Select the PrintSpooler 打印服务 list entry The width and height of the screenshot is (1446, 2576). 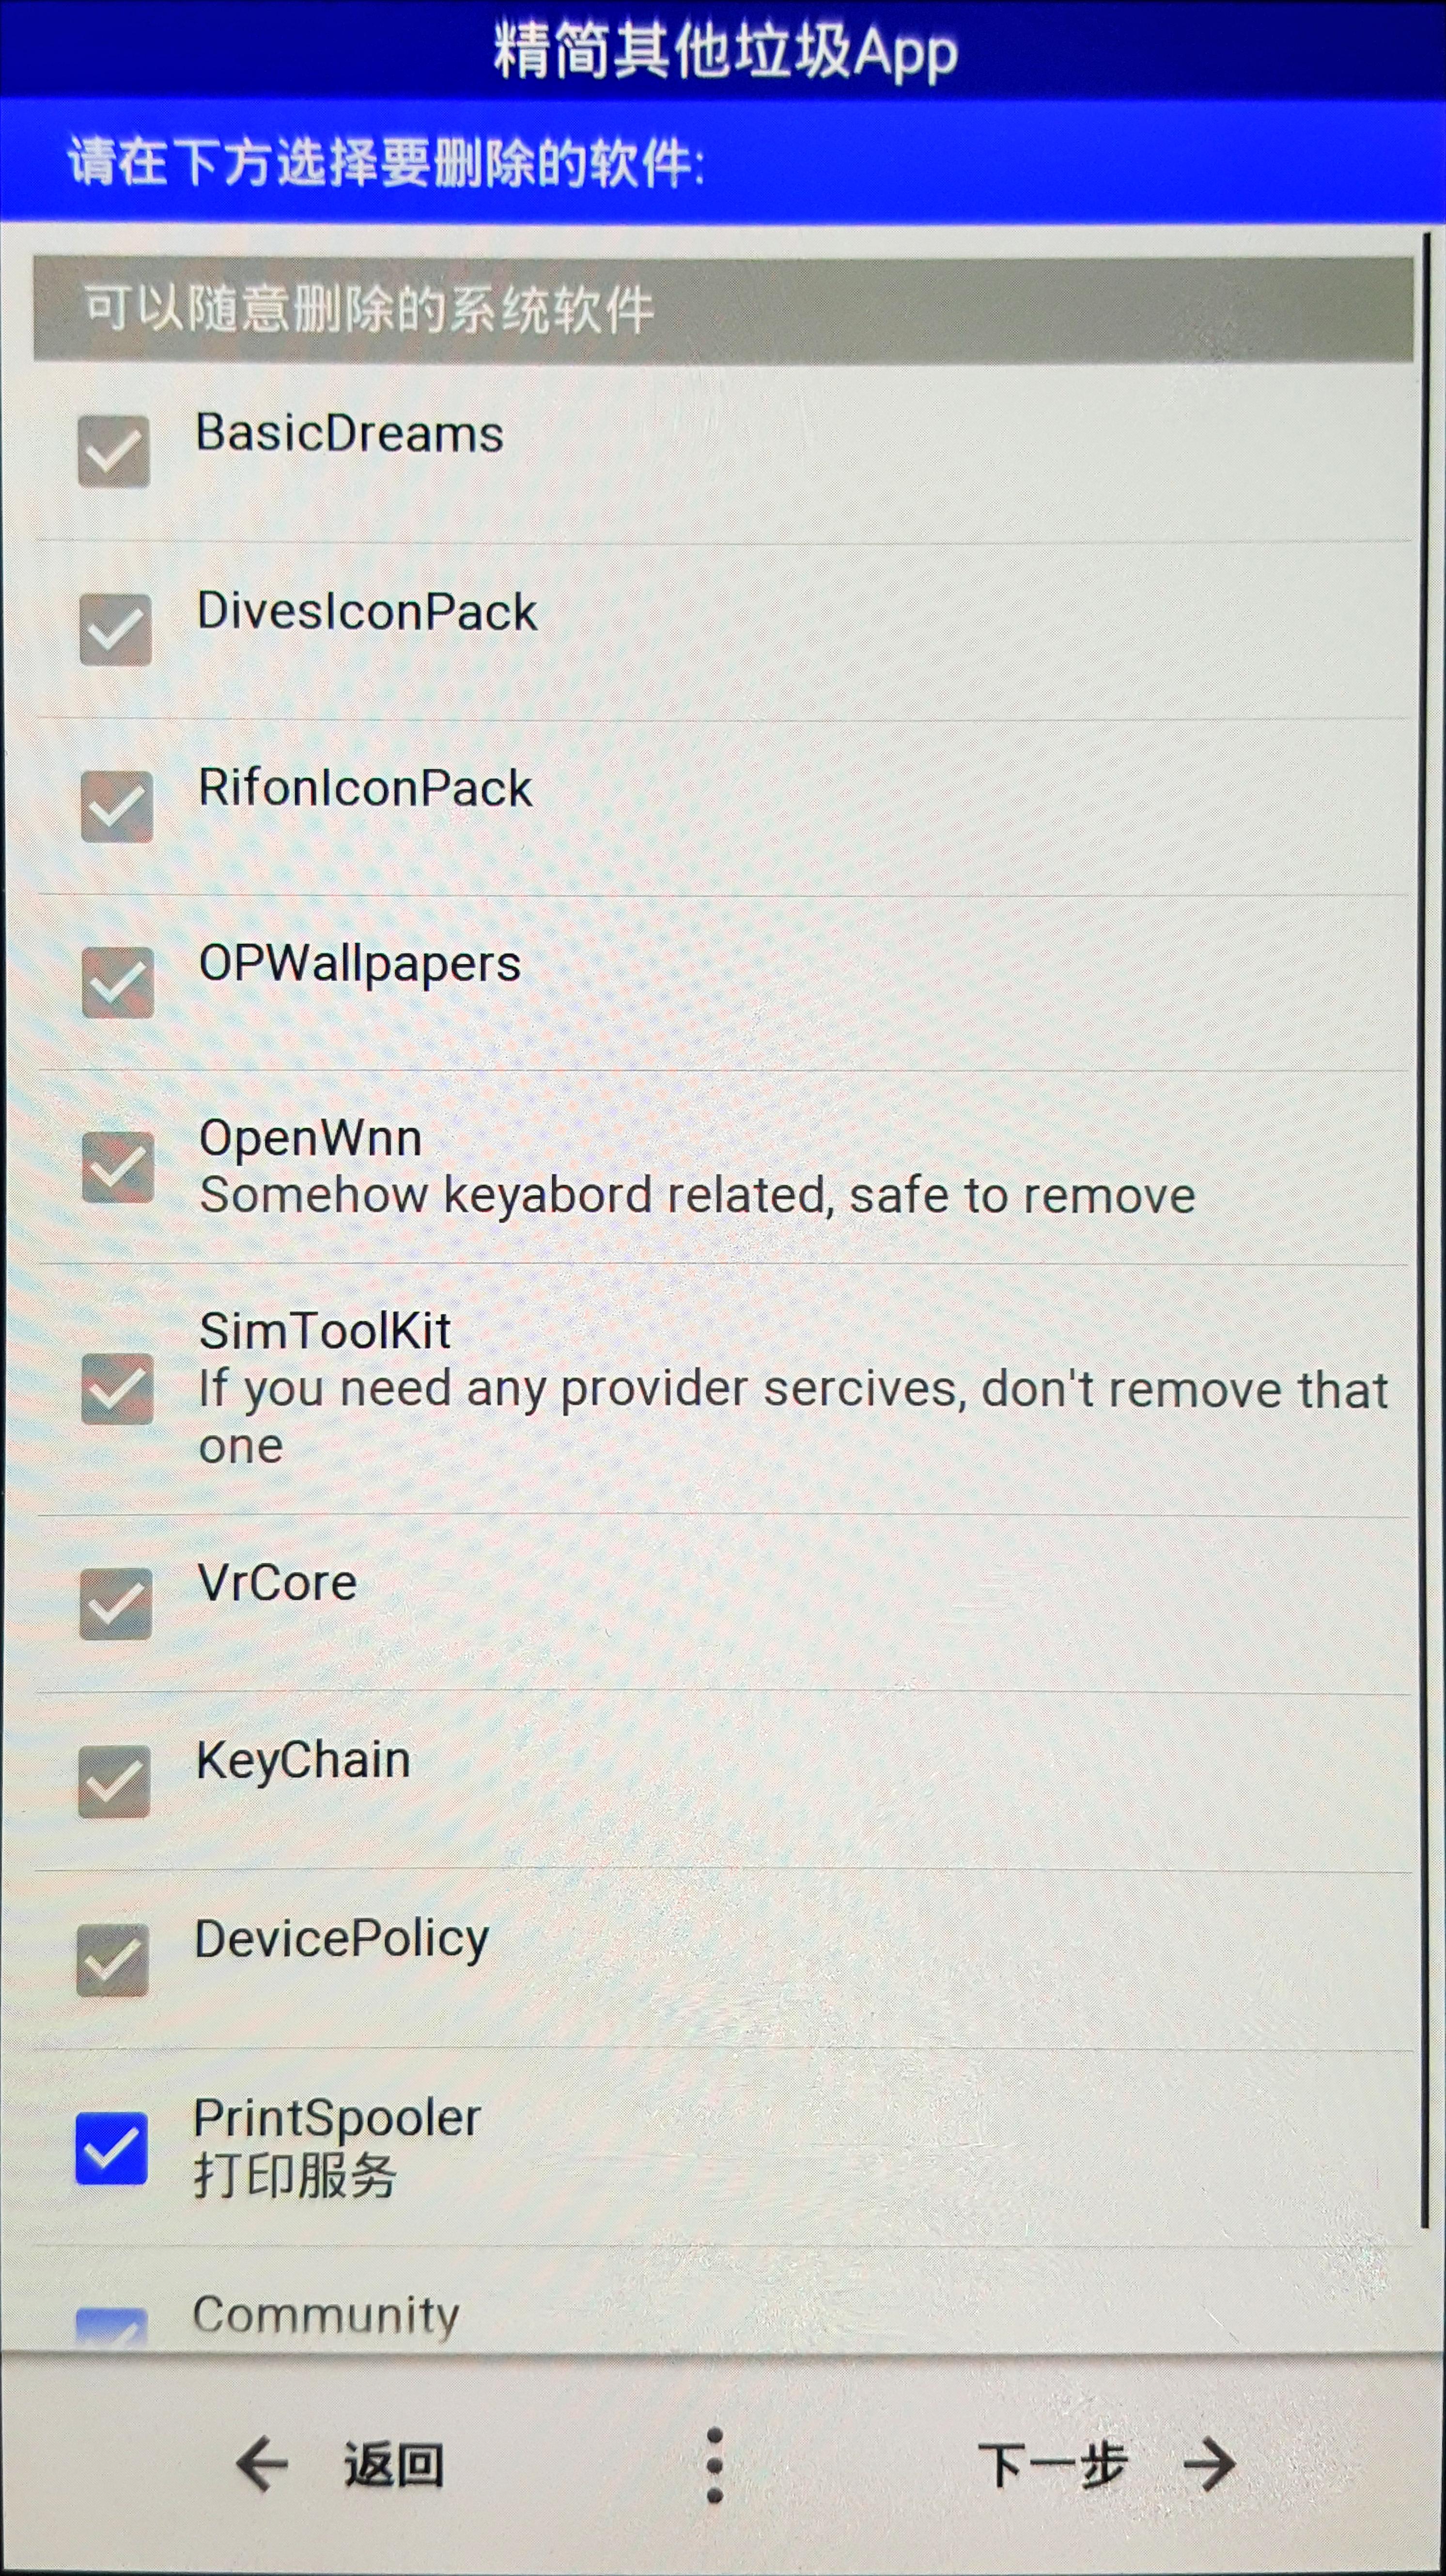(x=722, y=2148)
